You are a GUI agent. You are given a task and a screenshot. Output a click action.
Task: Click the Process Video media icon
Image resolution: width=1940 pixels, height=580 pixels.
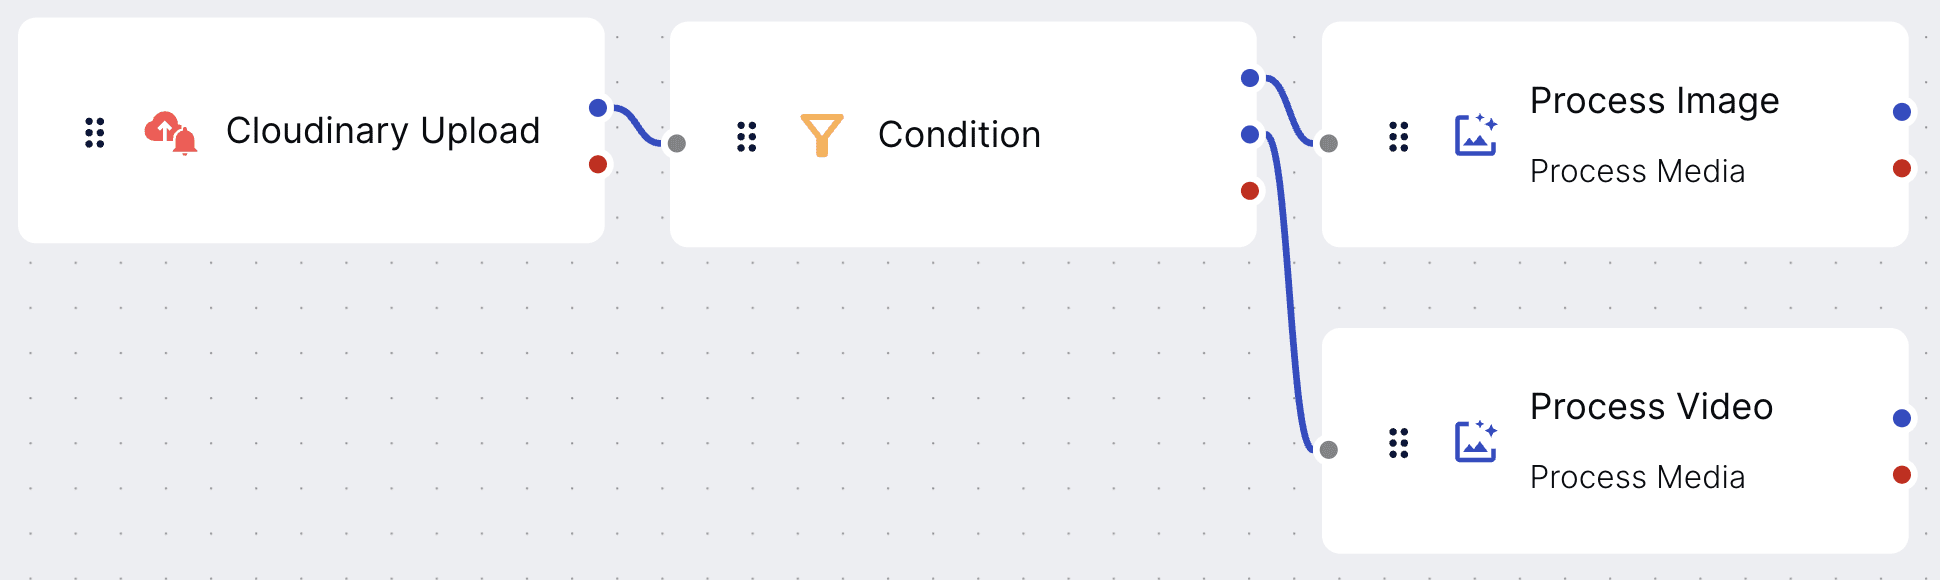pyautogui.click(x=1476, y=441)
